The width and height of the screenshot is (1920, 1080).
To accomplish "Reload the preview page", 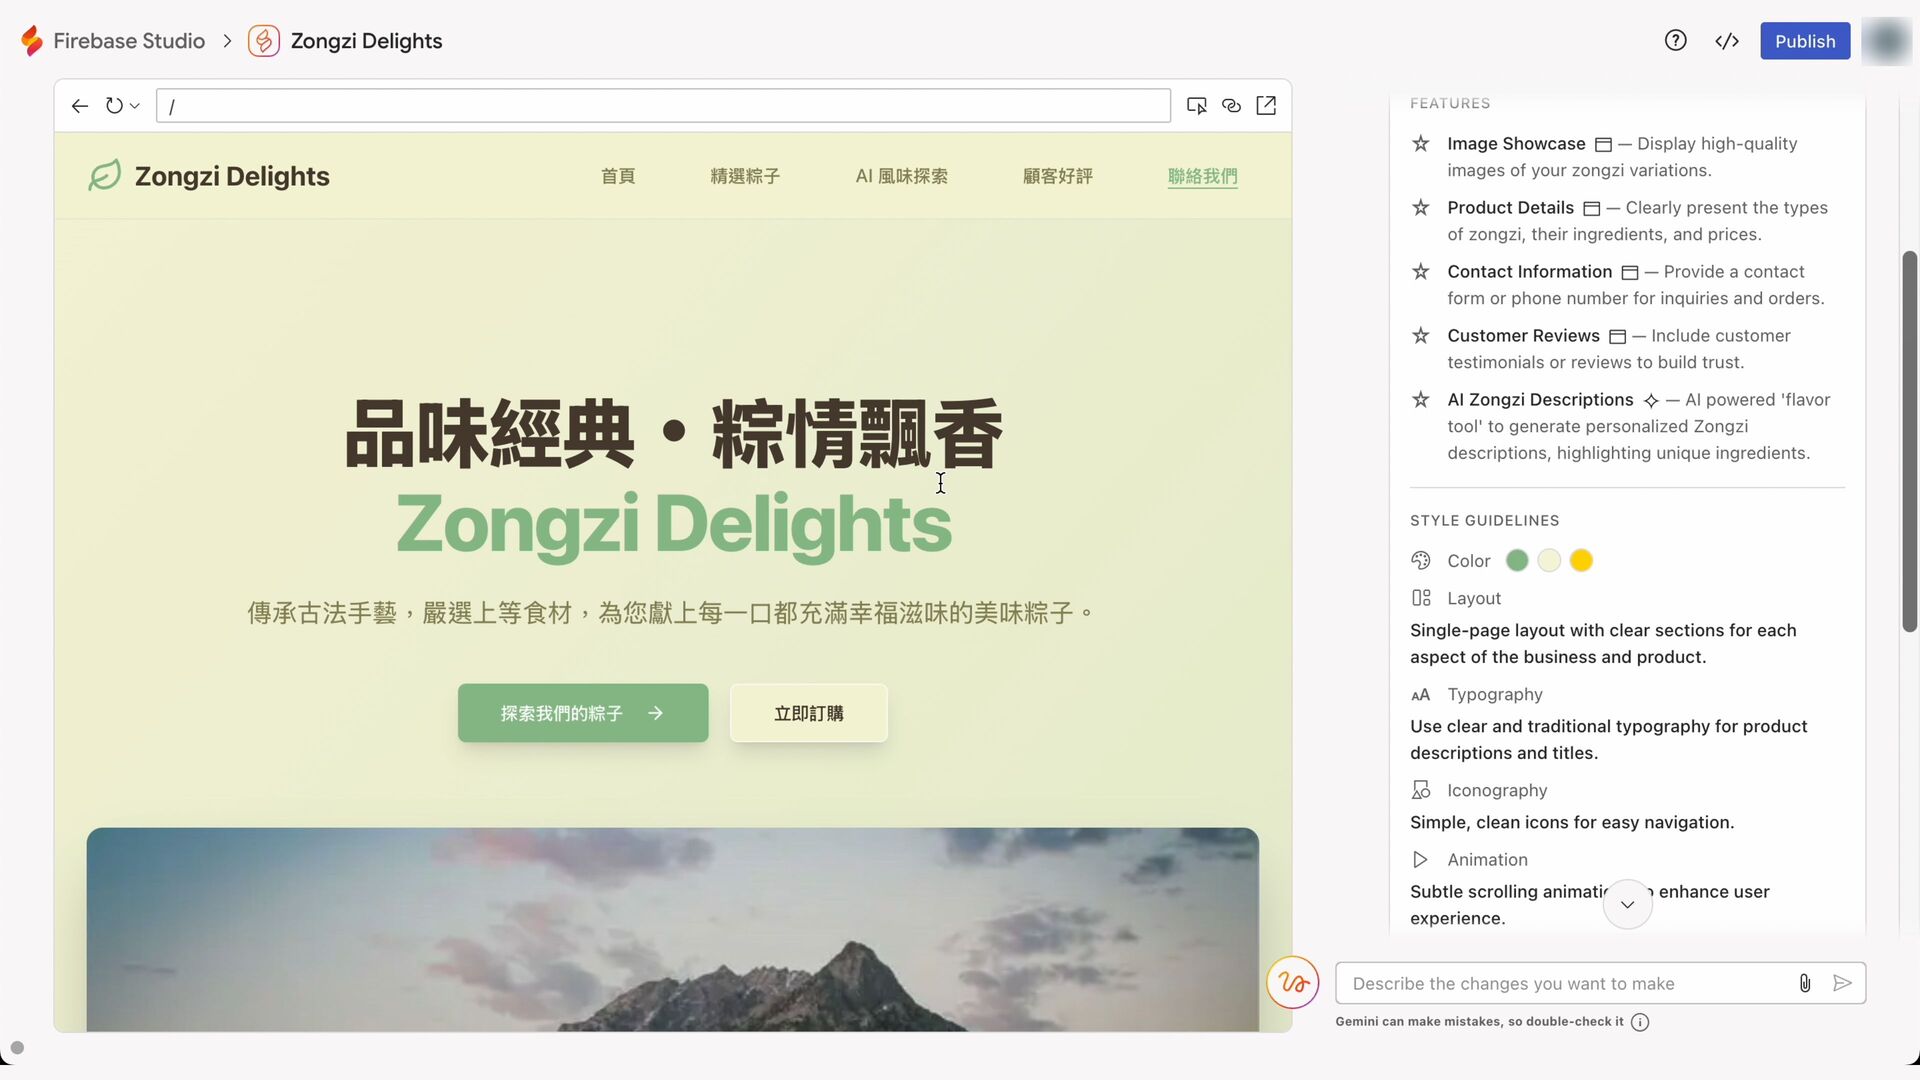I will tap(114, 106).
